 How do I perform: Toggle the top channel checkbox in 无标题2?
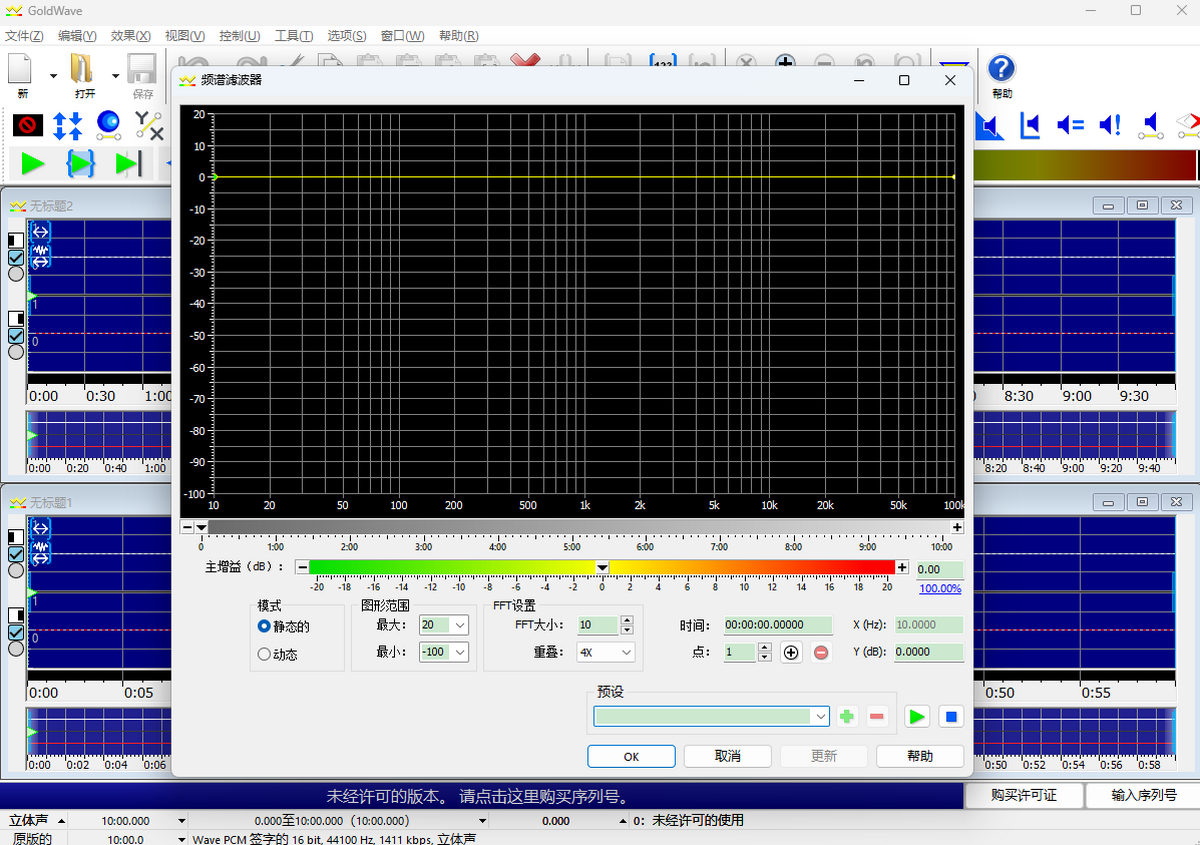coord(16,258)
